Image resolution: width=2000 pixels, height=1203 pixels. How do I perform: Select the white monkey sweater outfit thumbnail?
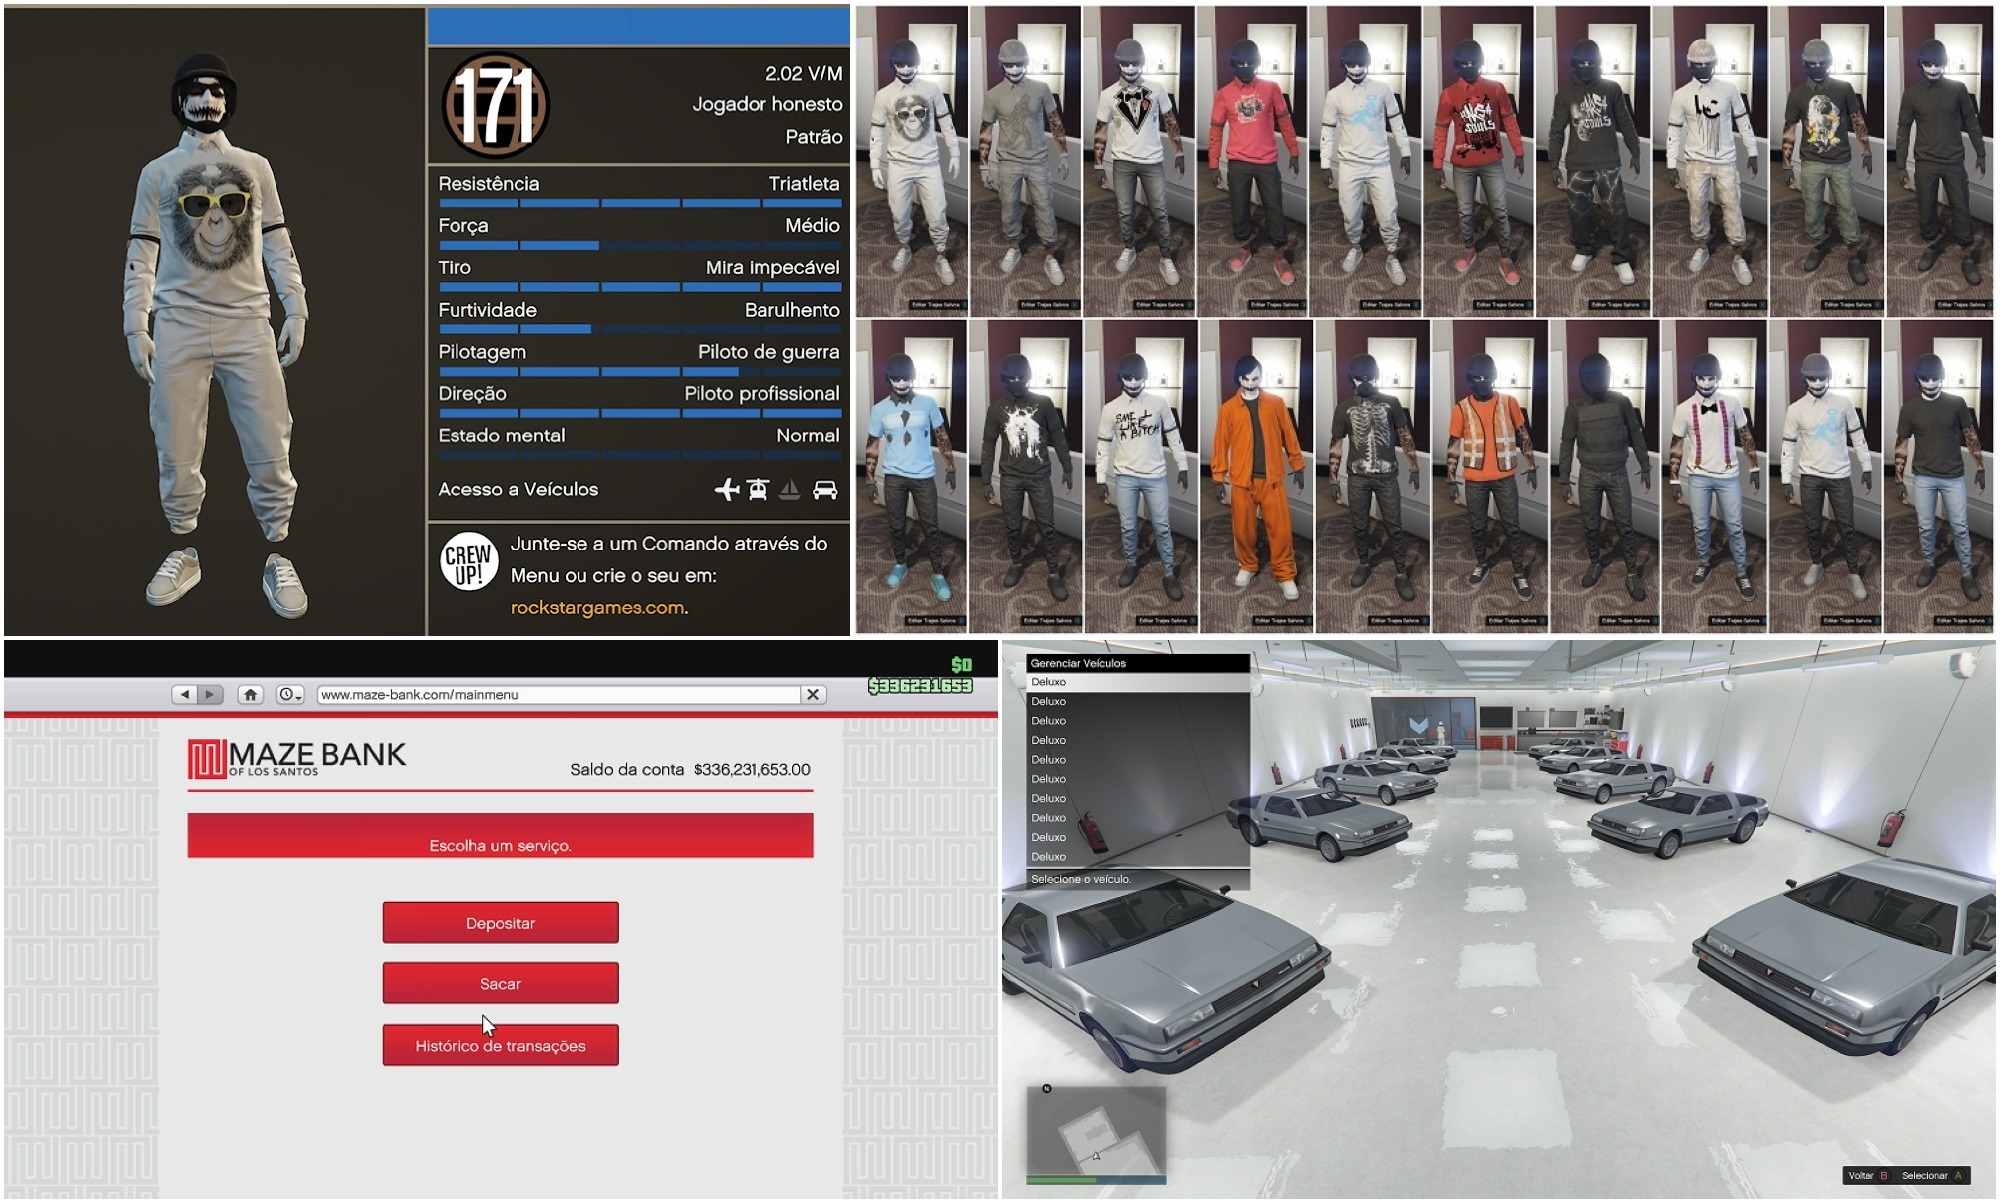click(912, 161)
